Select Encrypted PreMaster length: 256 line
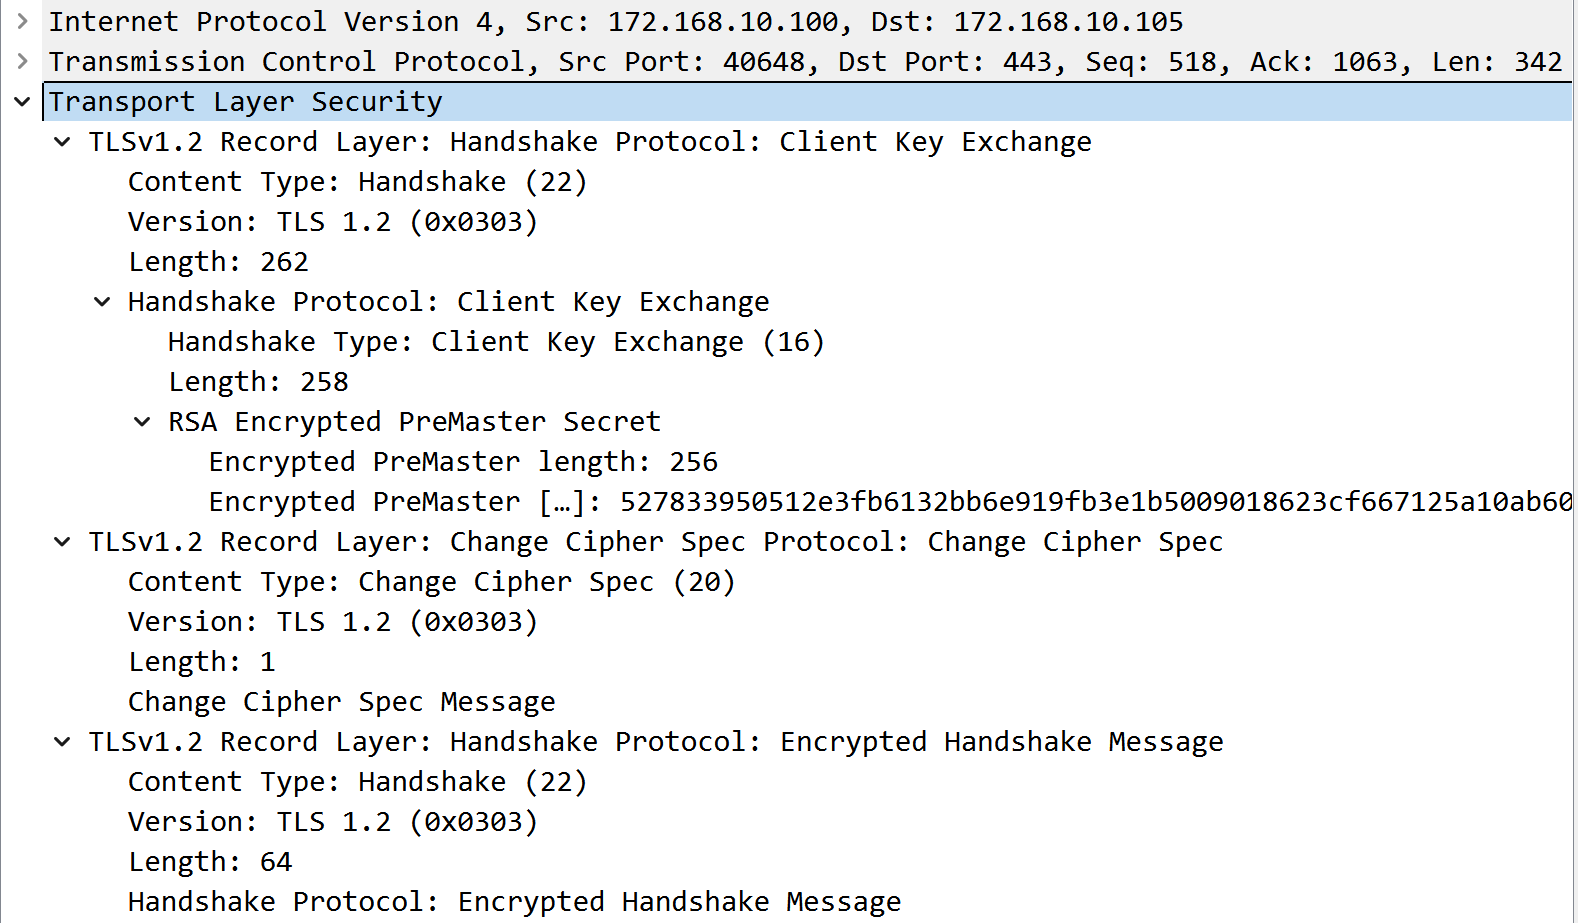The image size is (1578, 923). pos(462,462)
